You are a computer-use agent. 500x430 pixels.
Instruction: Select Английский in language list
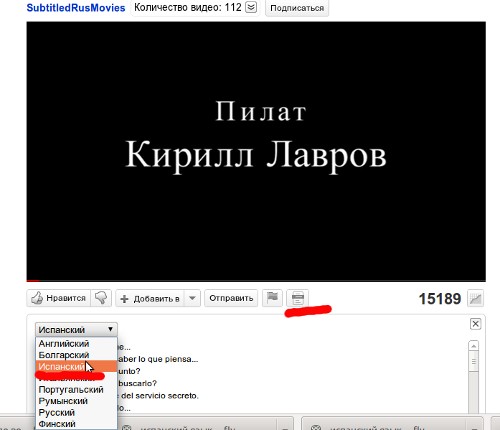click(x=76, y=343)
